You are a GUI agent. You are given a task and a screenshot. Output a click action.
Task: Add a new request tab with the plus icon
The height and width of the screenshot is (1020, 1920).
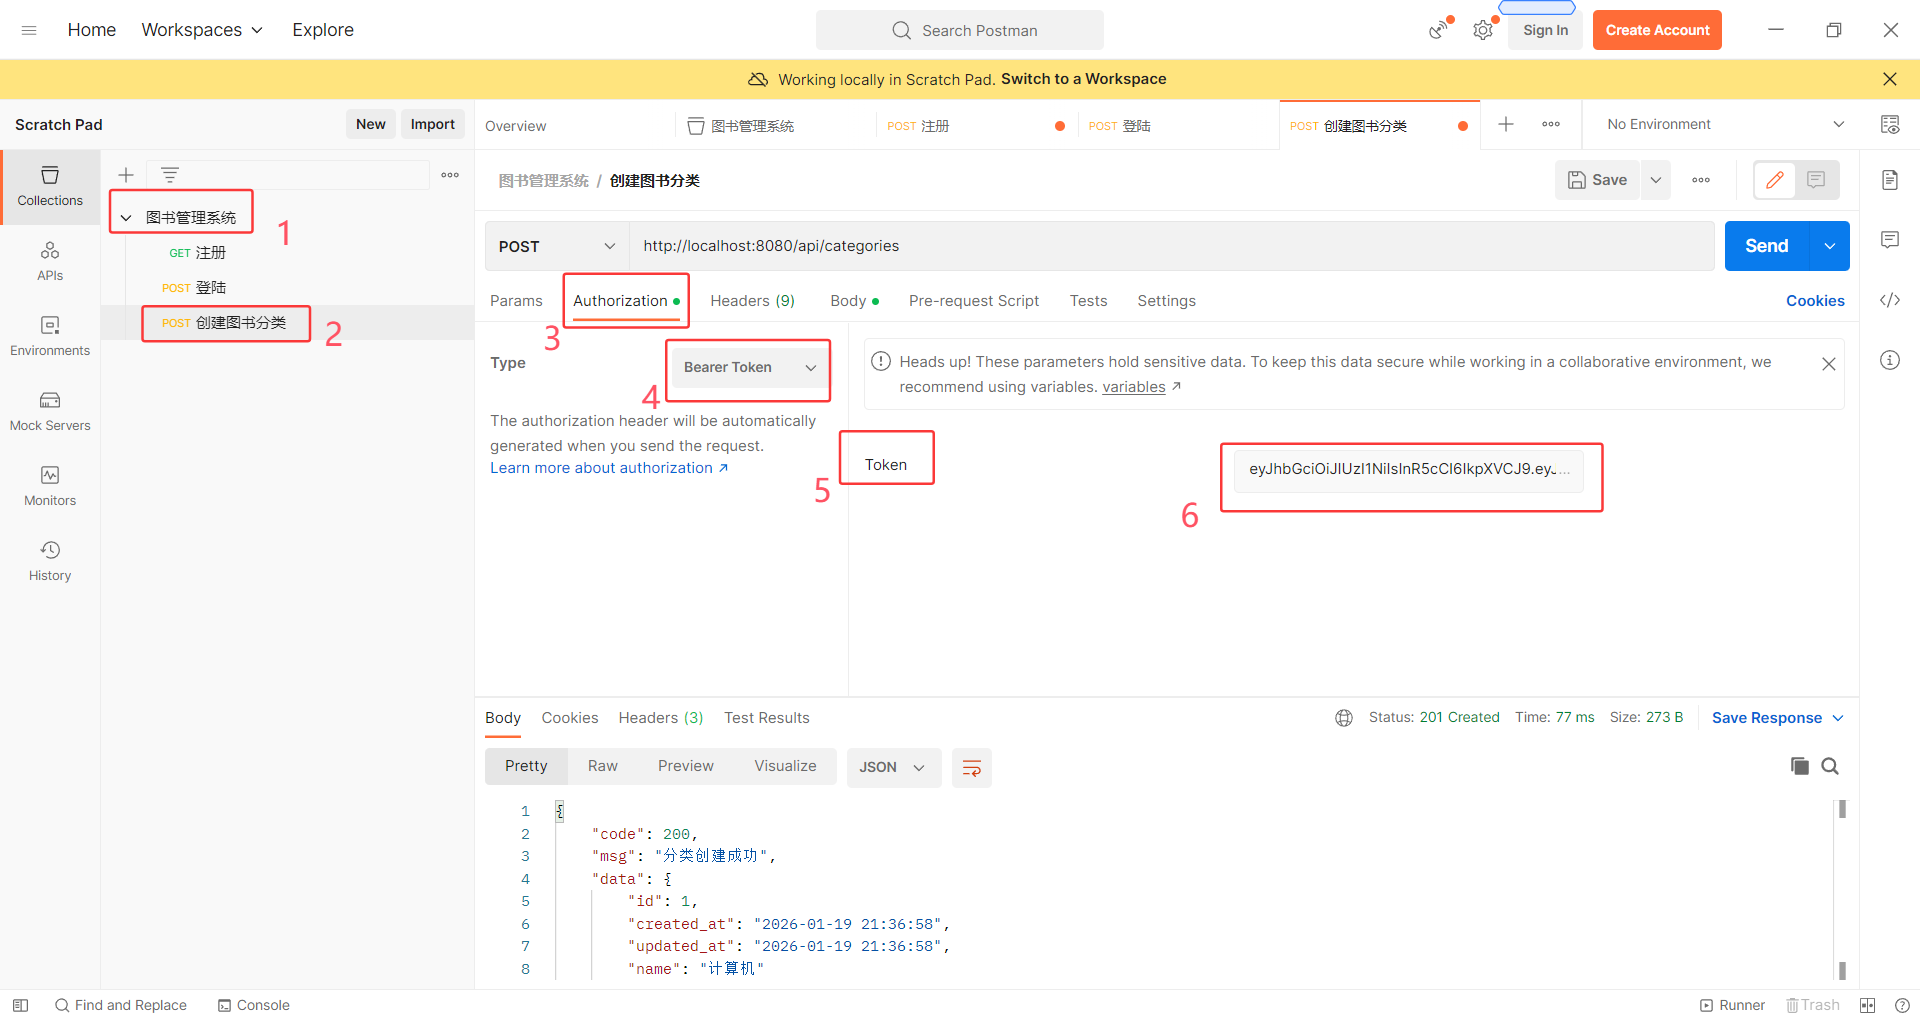(1506, 124)
